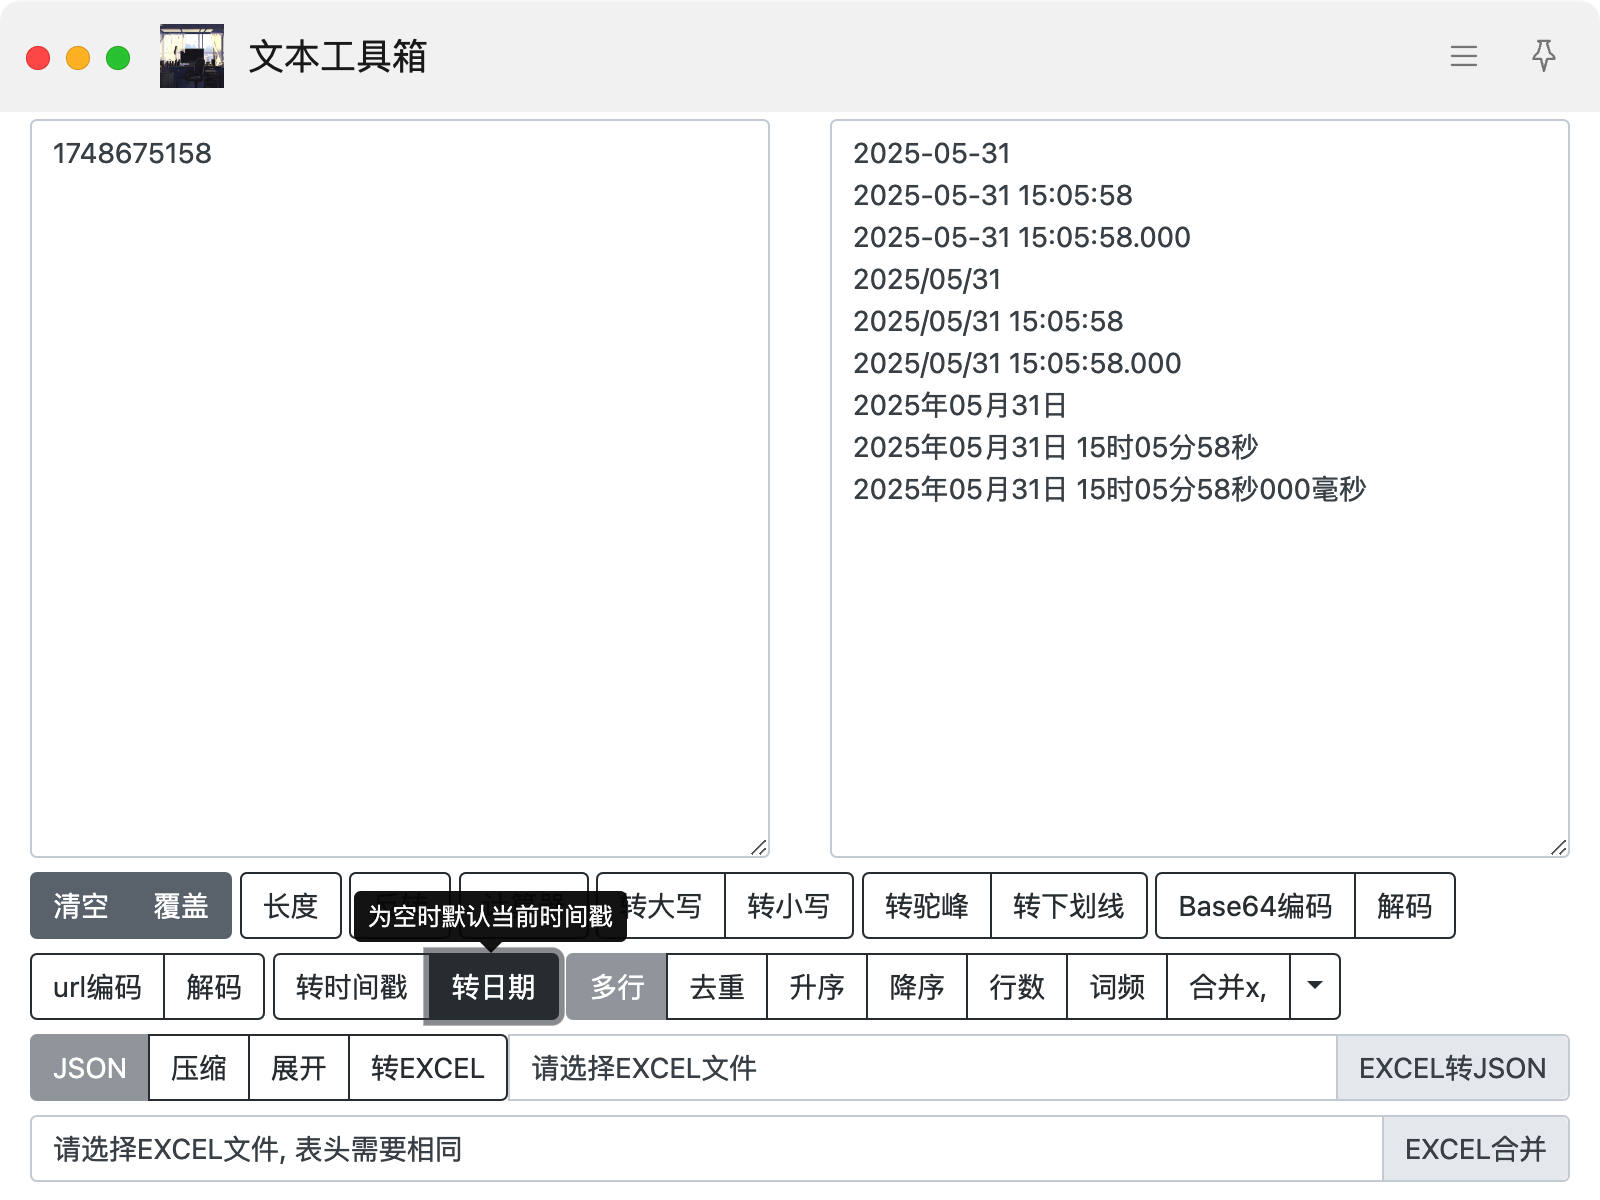
Task: Remove duplicates using 去重 button
Action: coord(717,987)
